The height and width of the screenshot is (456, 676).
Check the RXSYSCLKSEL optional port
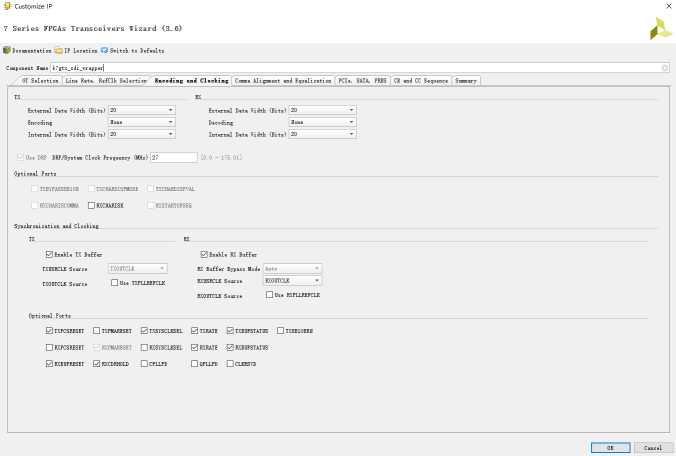tap(144, 347)
